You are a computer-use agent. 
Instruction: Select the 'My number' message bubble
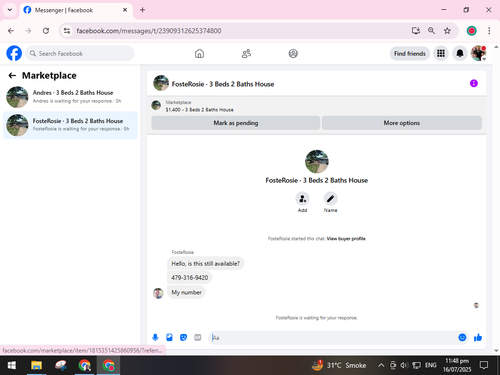(186, 292)
